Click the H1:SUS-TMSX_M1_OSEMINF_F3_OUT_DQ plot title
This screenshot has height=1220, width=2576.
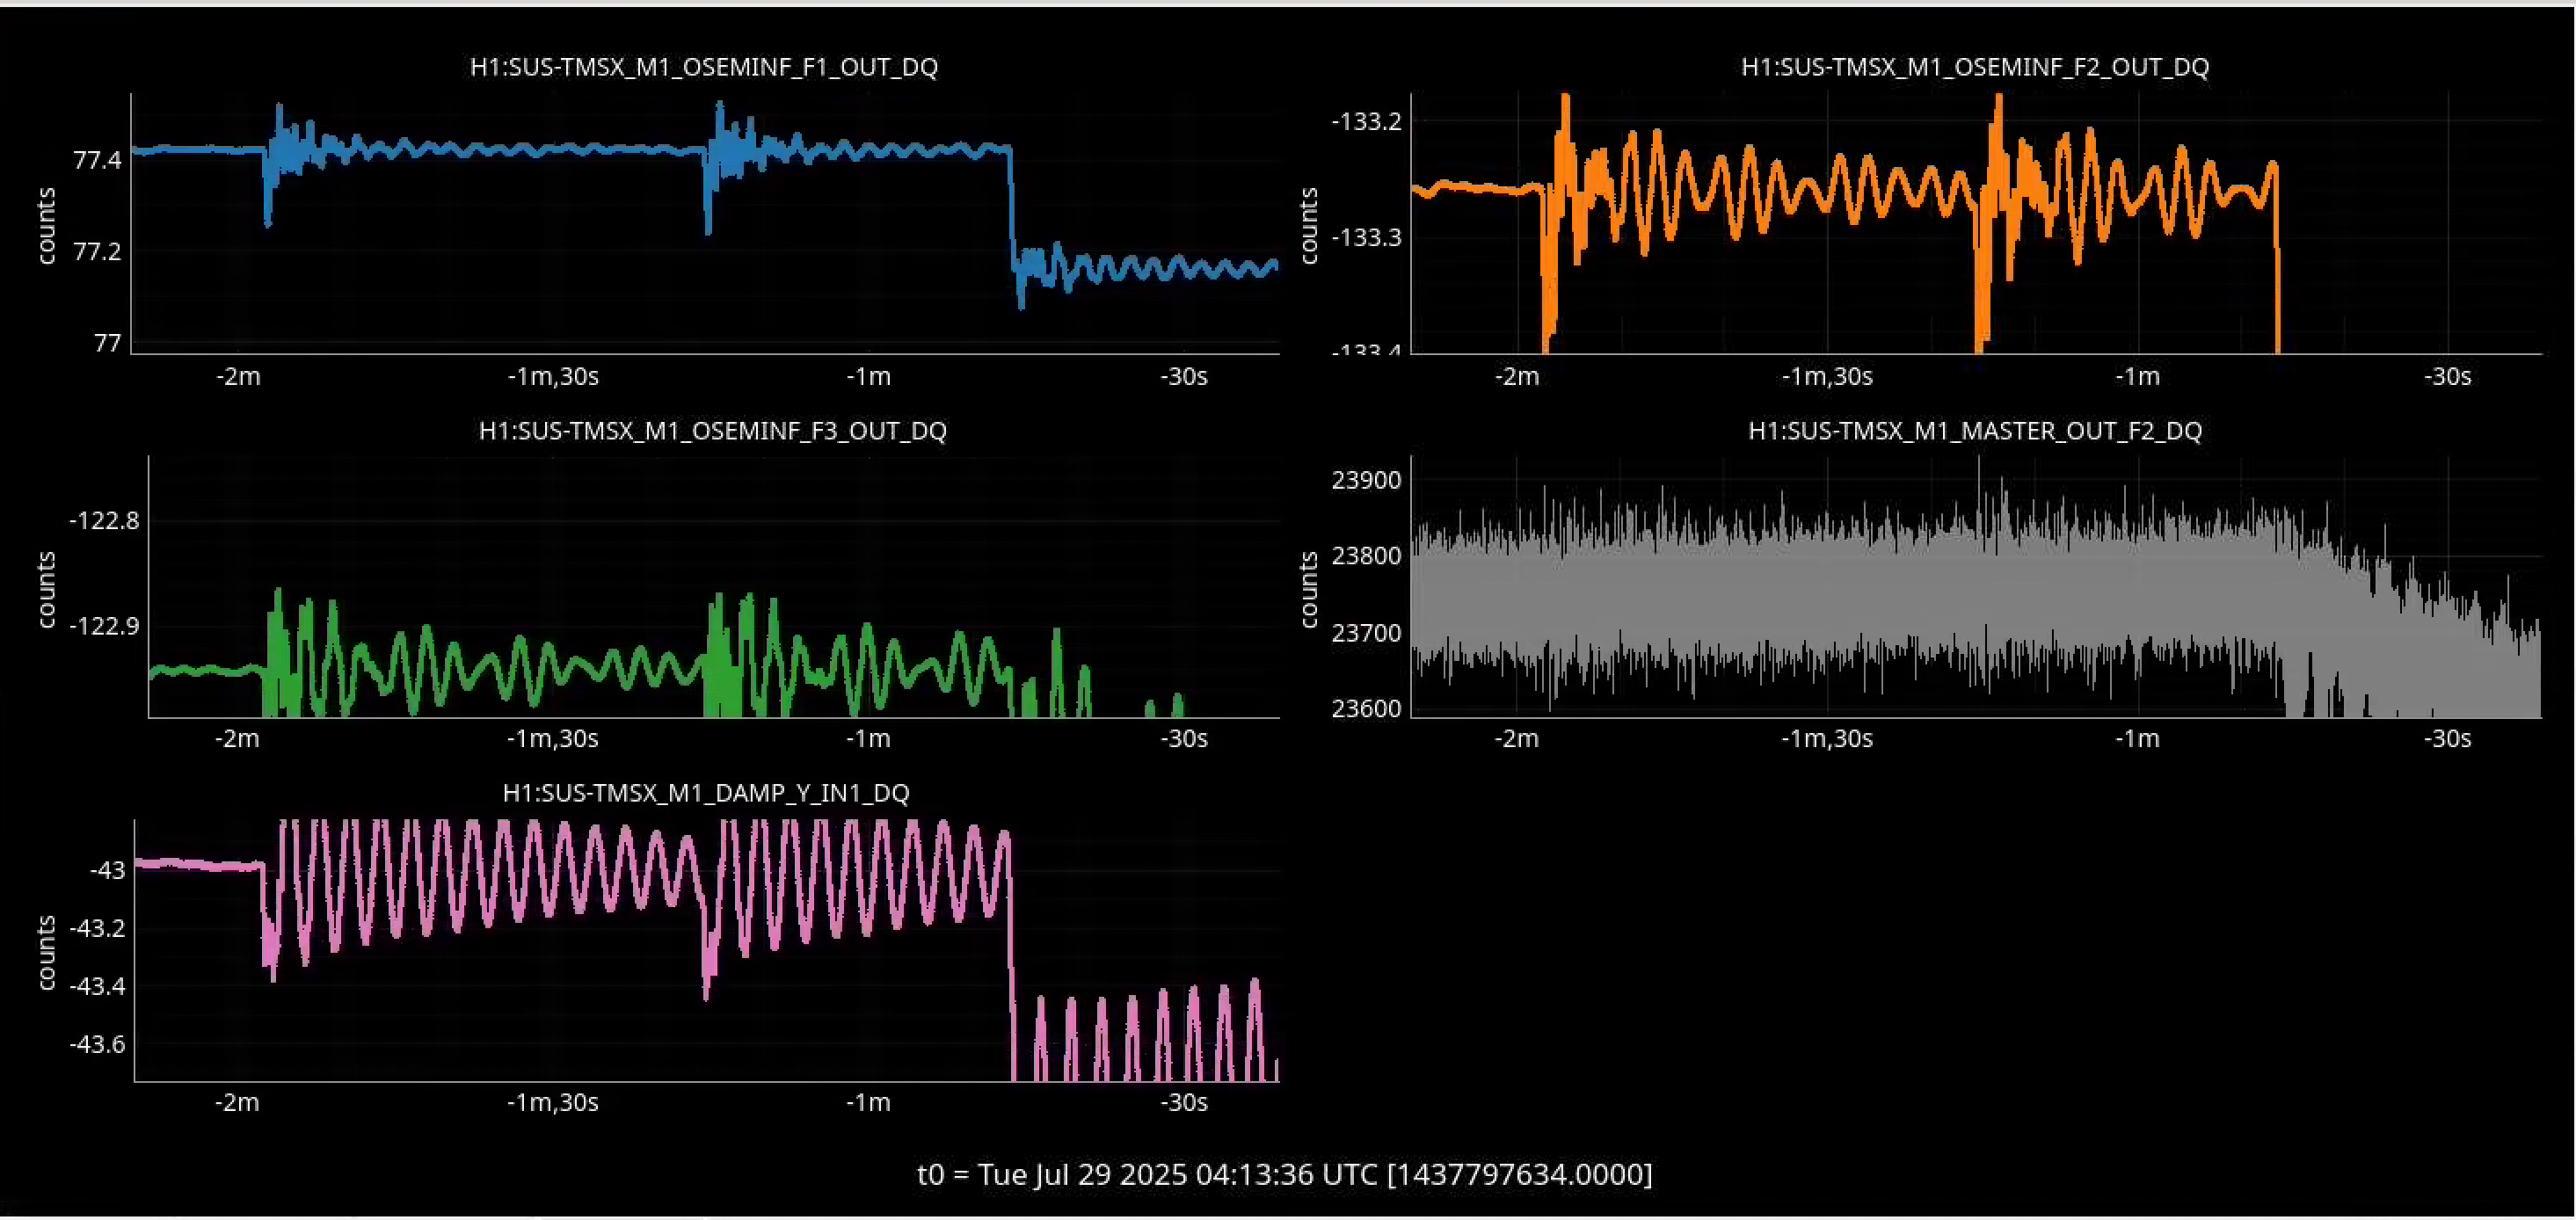(712, 431)
